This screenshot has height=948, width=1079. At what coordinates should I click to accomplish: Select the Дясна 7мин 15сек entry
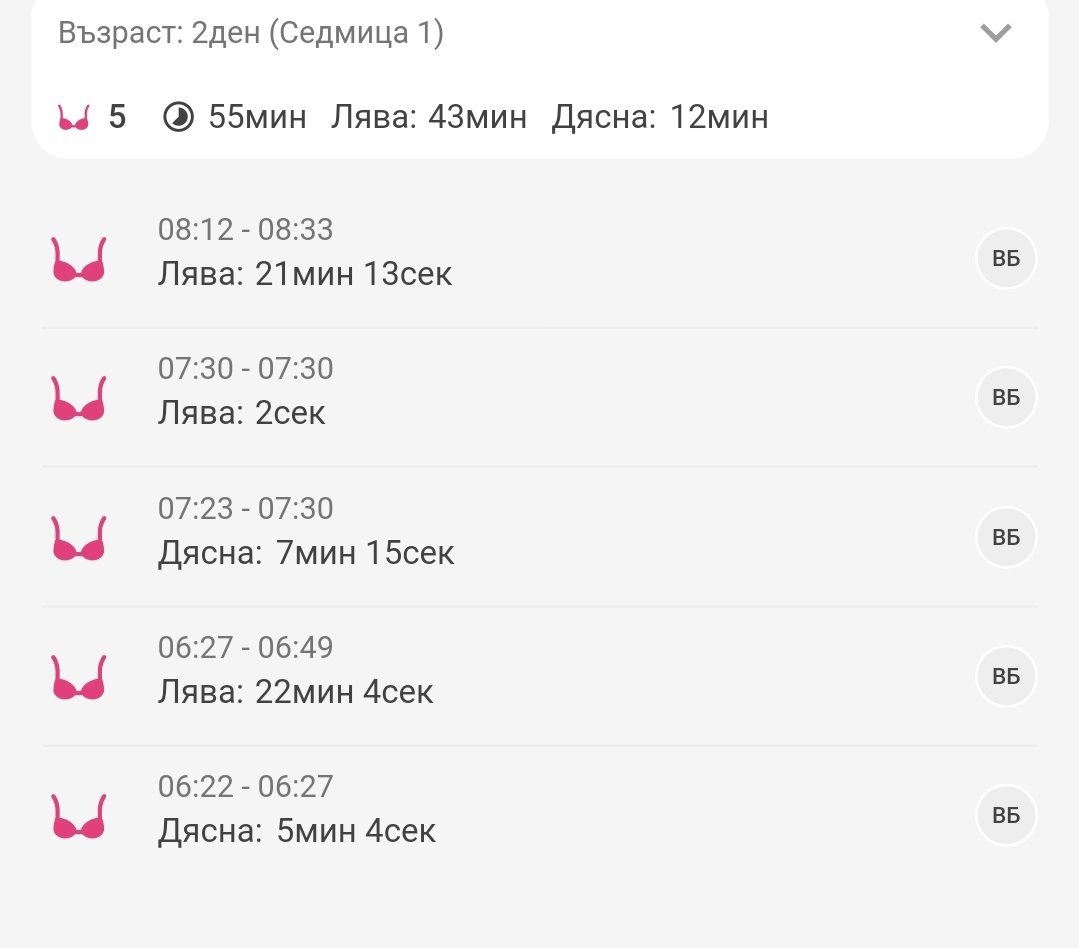tap(306, 552)
